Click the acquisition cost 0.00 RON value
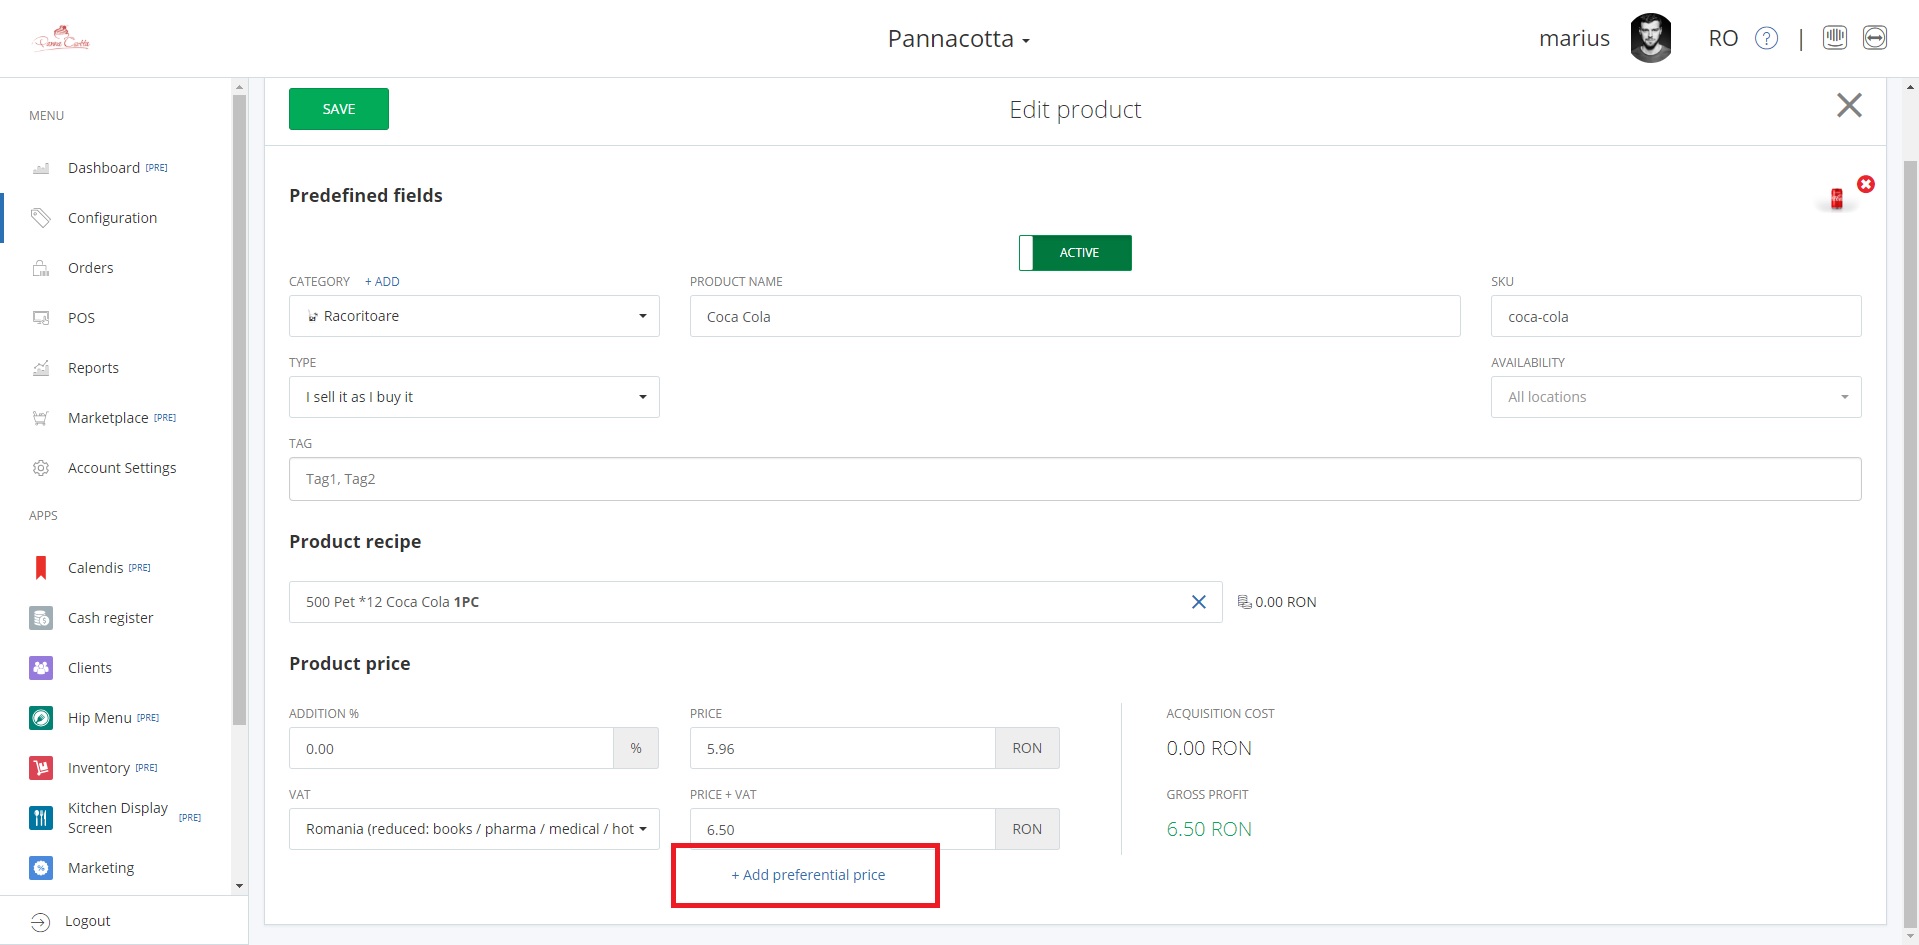This screenshot has height=945, width=1919. [1209, 748]
